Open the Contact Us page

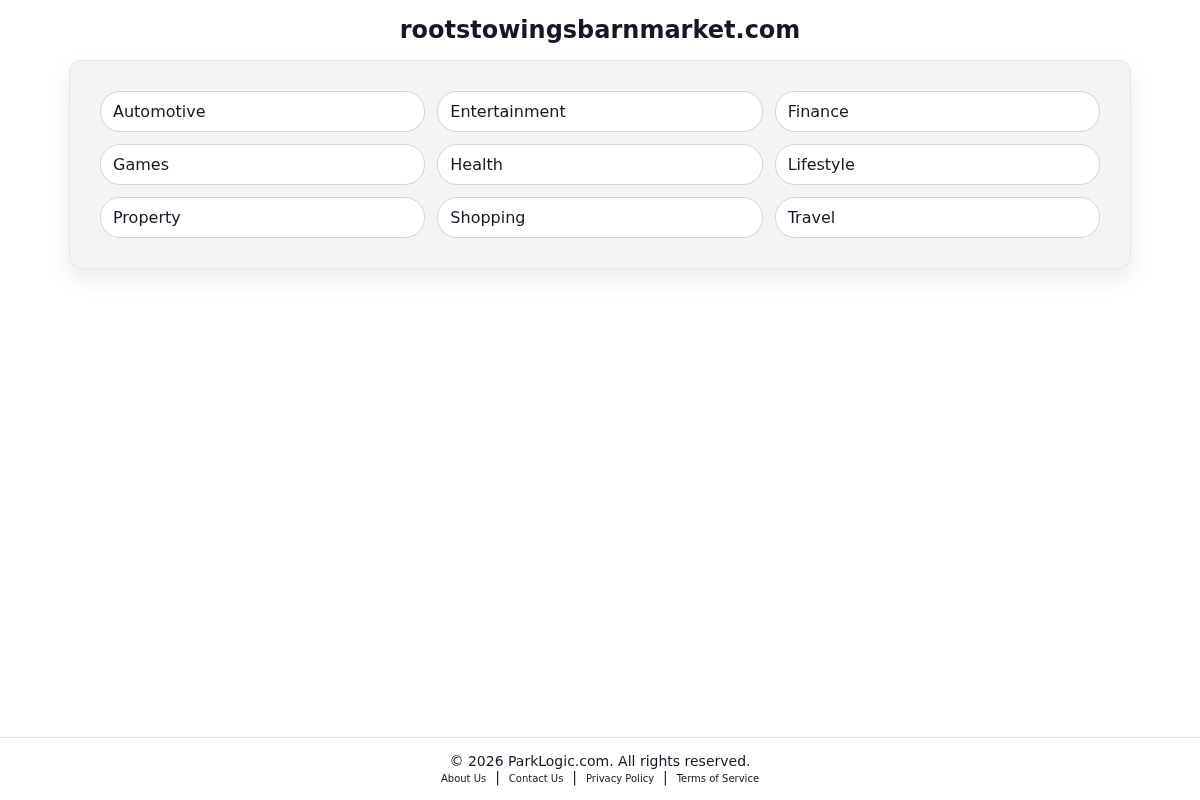(x=535, y=778)
